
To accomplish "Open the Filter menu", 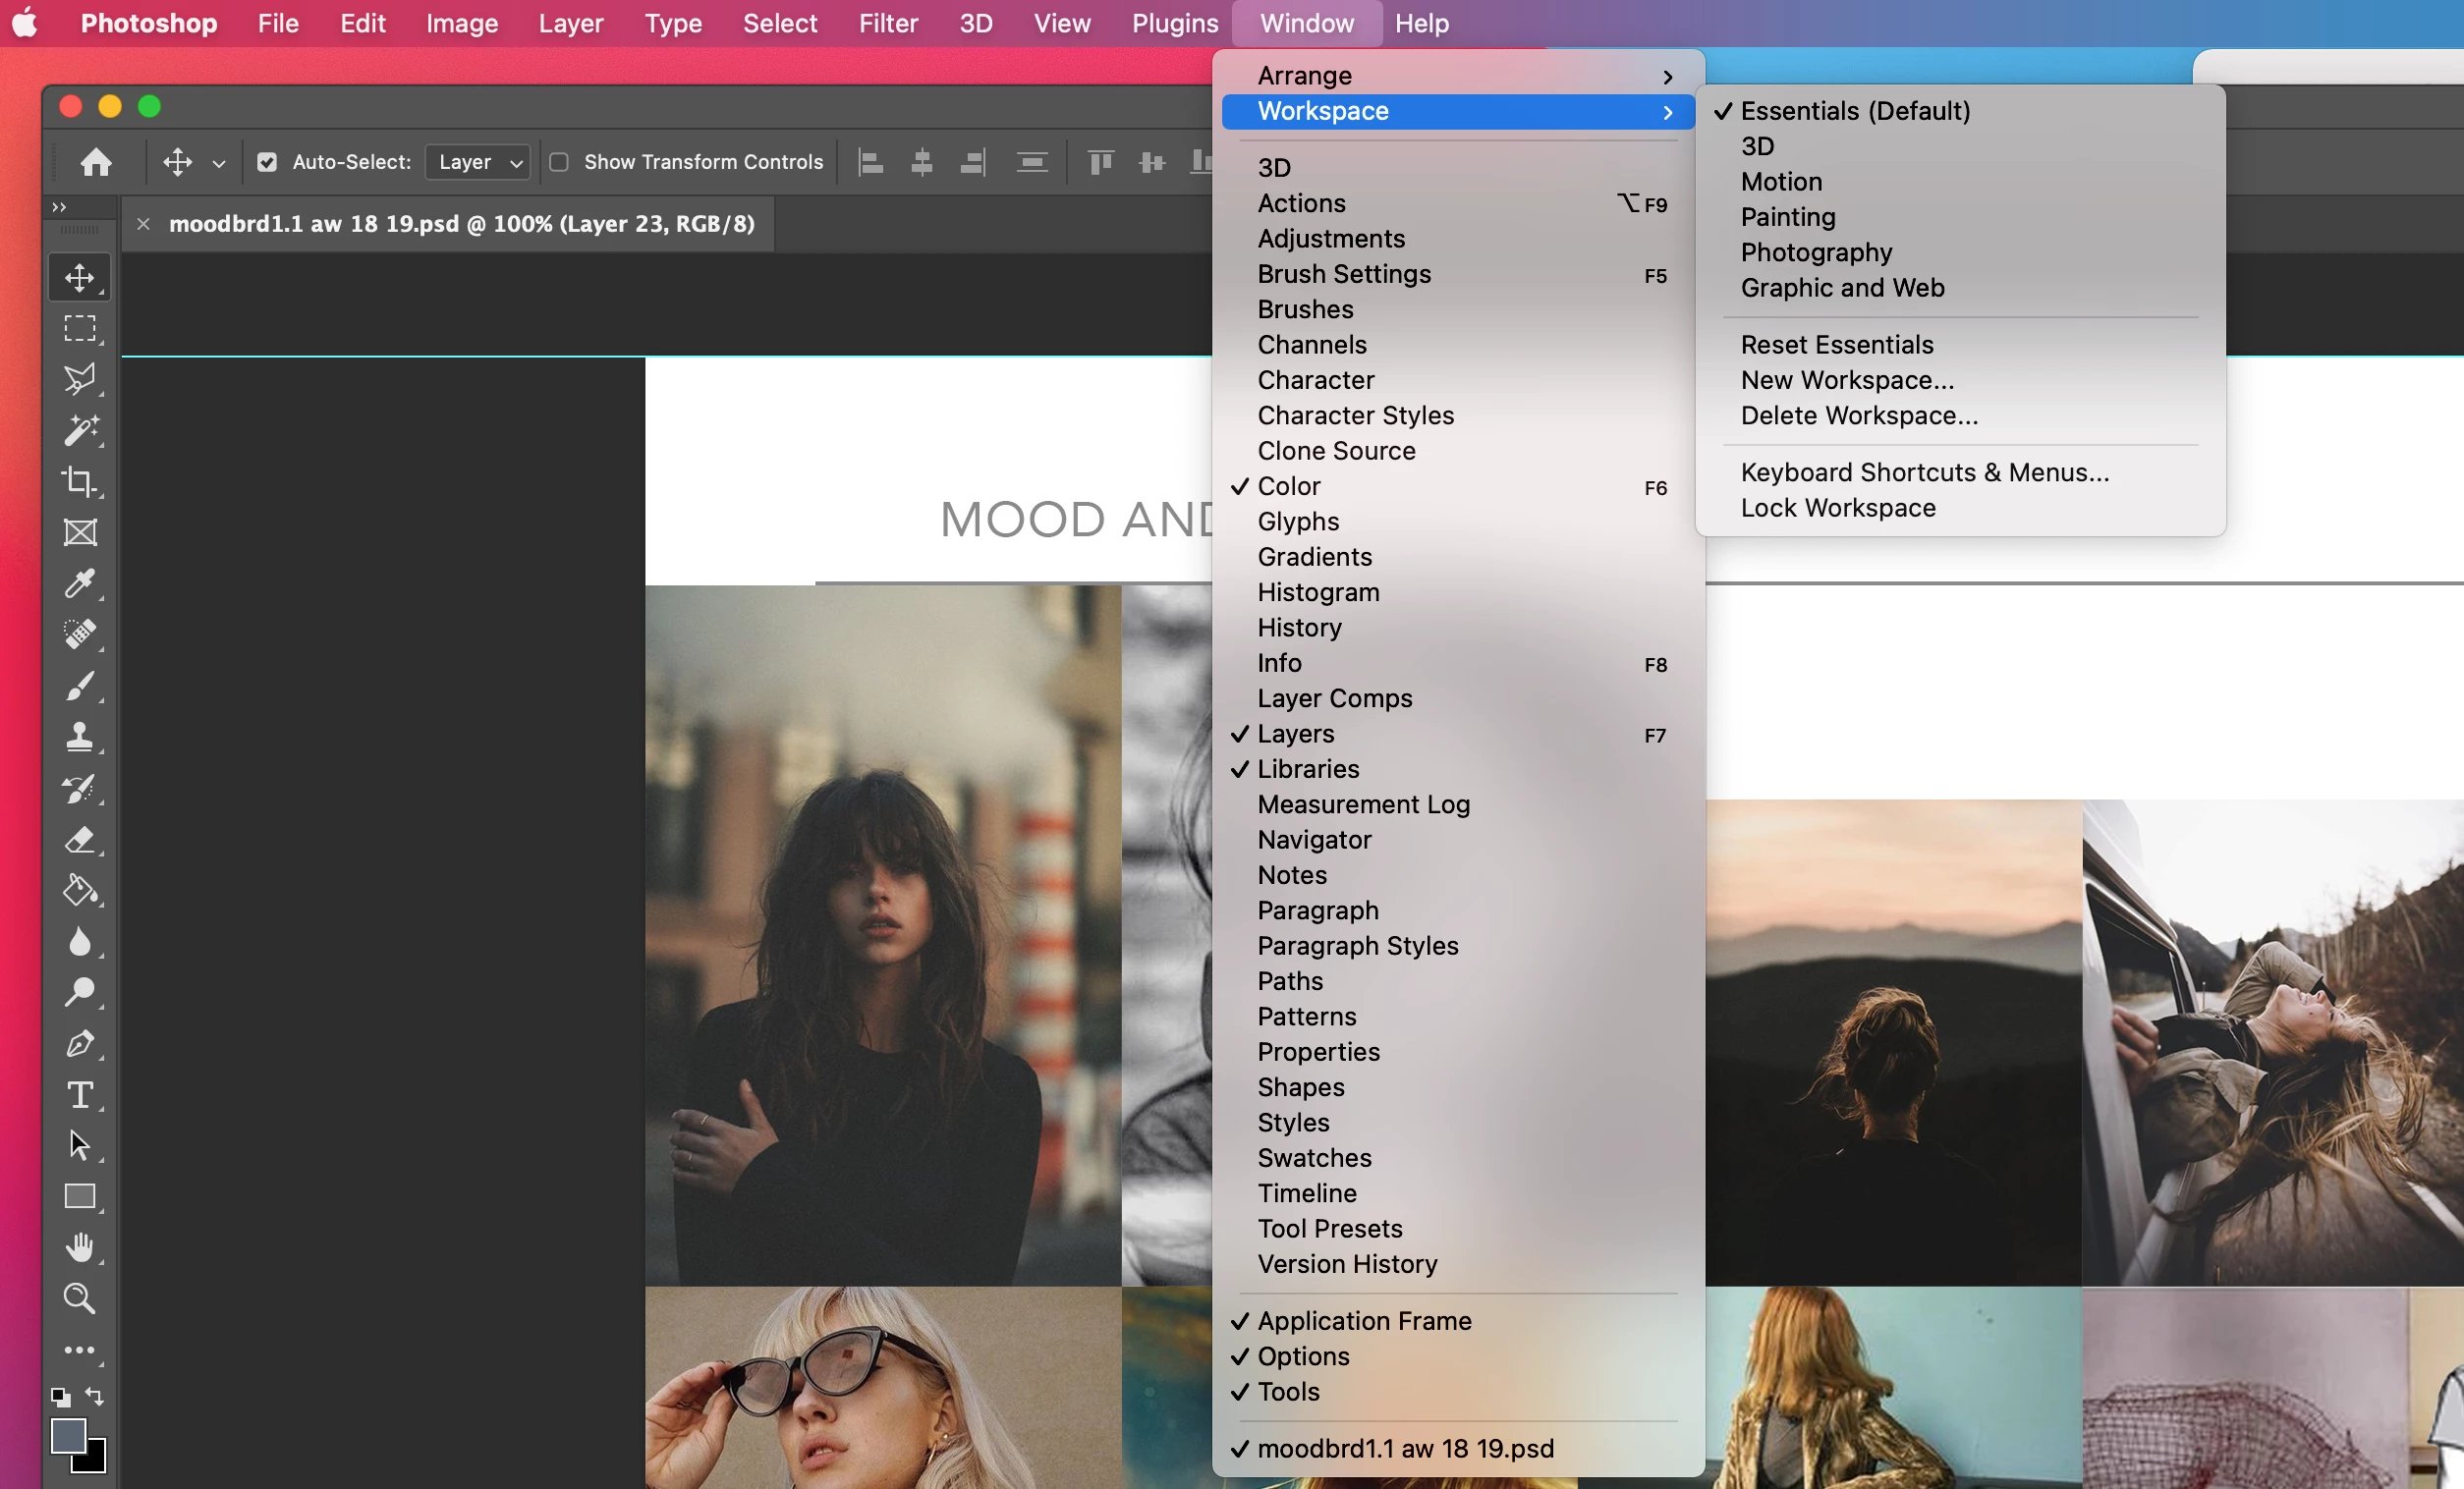I will click(887, 23).
